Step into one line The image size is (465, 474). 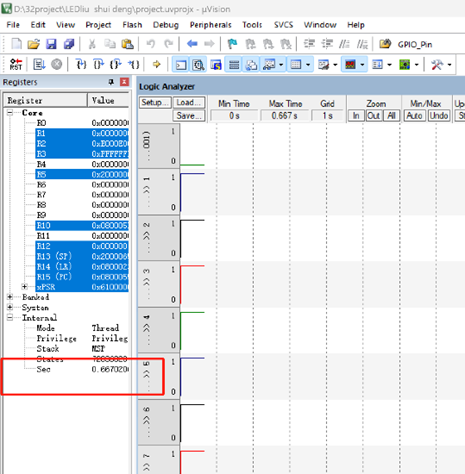coord(81,64)
